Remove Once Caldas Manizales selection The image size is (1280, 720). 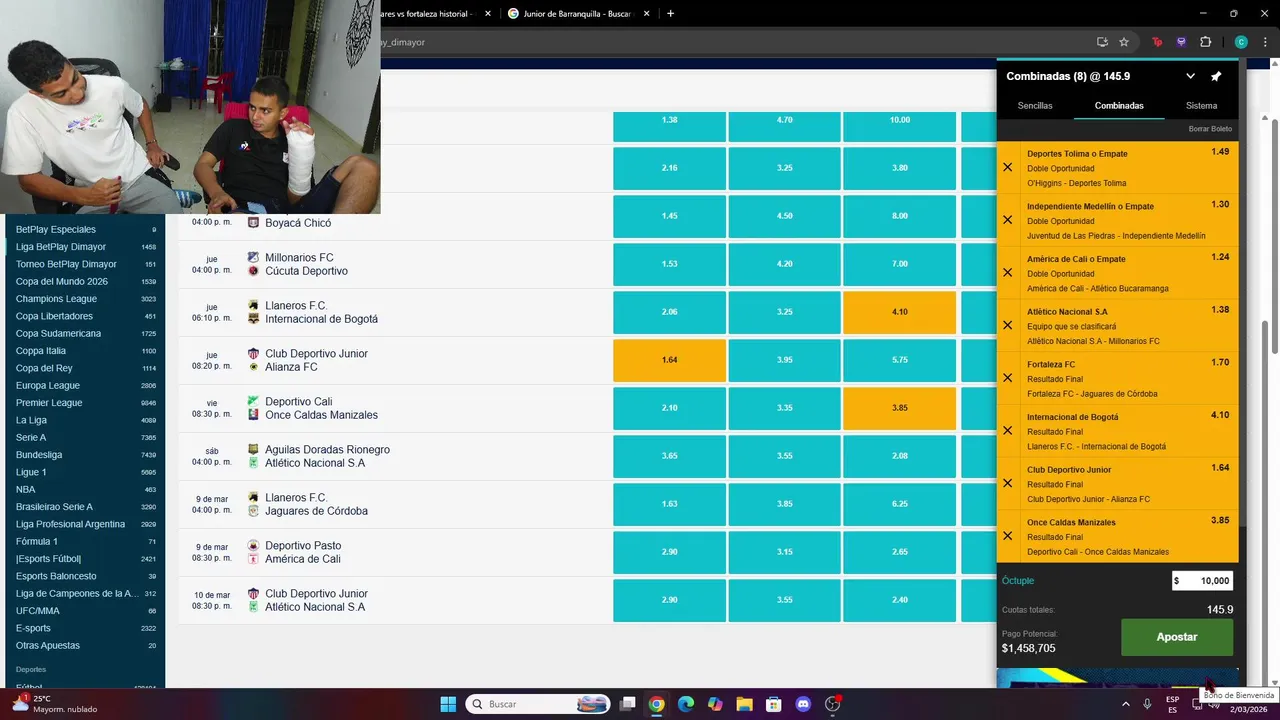(1008, 536)
